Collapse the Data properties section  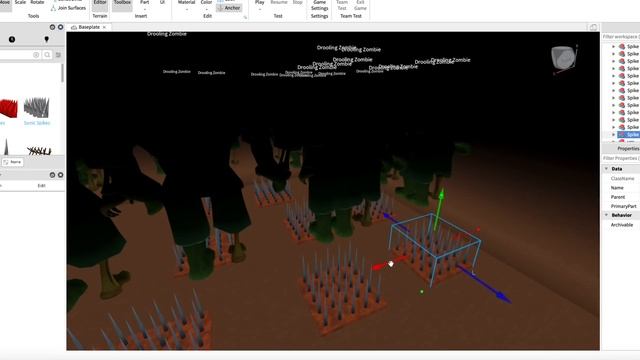coord(606,169)
